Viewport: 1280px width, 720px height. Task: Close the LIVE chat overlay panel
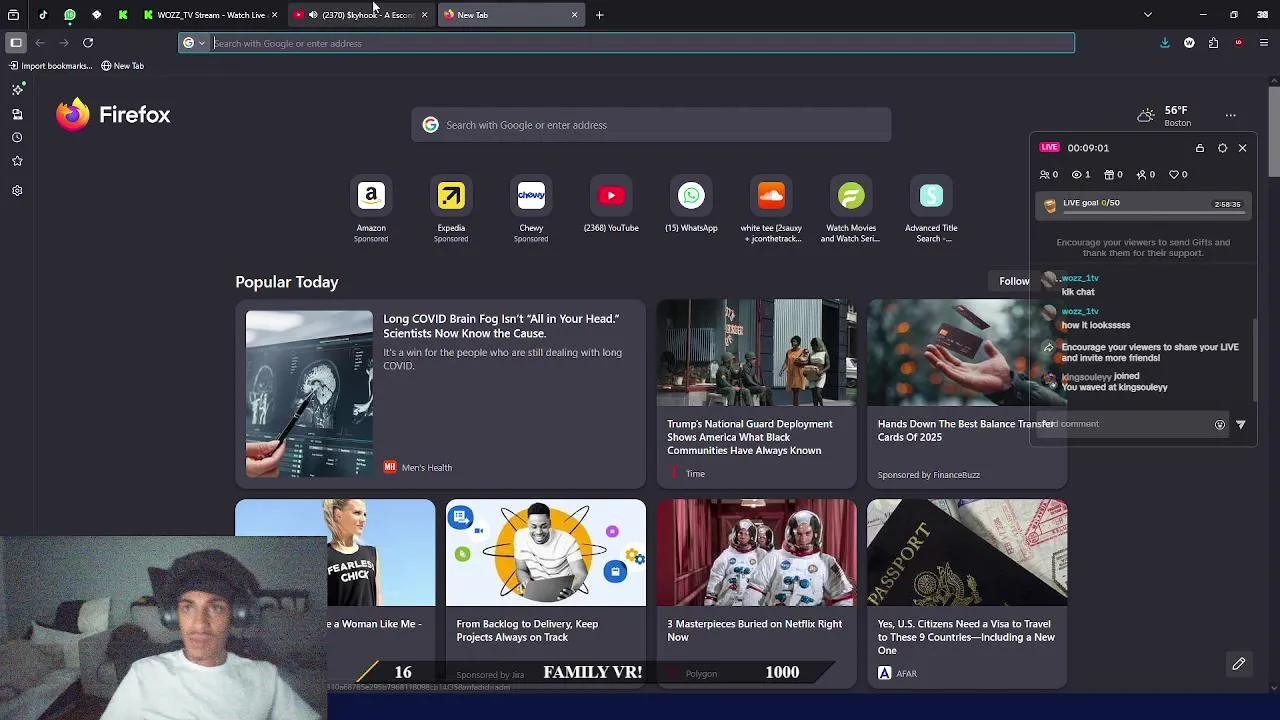[1242, 148]
